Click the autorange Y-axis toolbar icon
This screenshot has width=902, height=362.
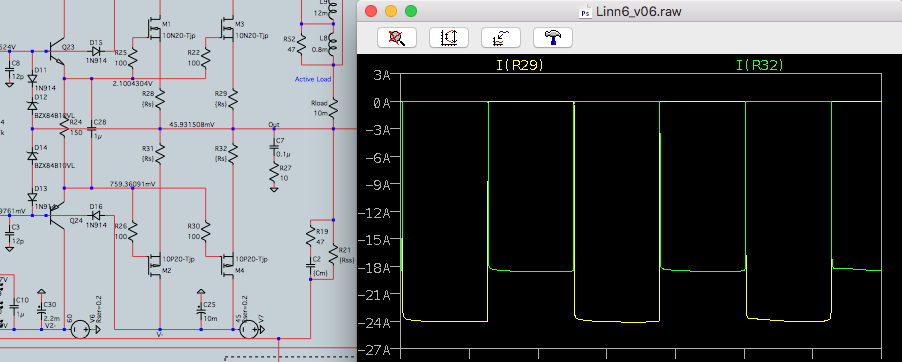pos(449,37)
